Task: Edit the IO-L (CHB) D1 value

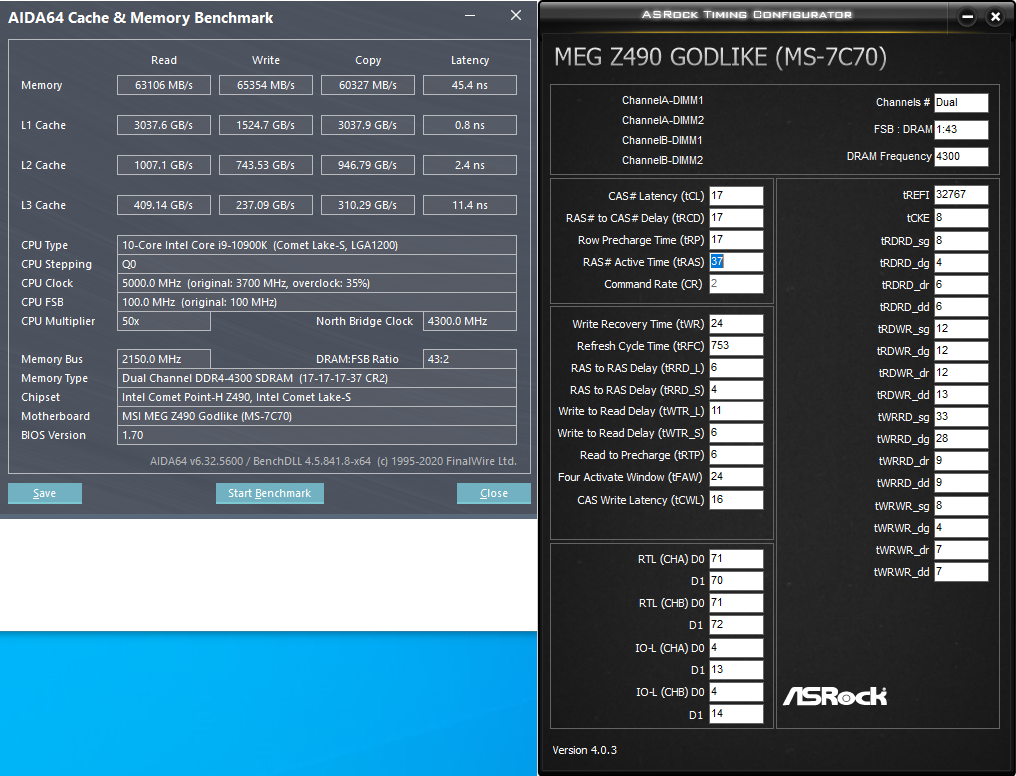Action: tap(736, 713)
